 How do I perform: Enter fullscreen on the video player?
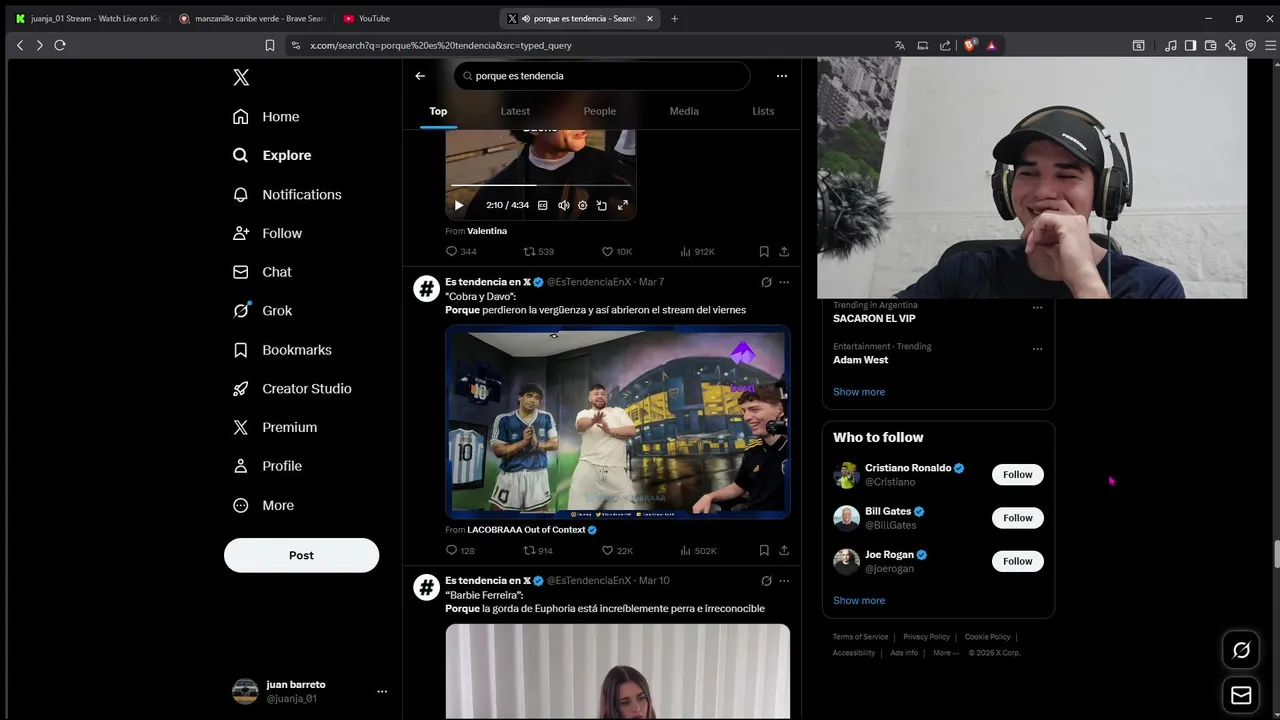tap(623, 205)
